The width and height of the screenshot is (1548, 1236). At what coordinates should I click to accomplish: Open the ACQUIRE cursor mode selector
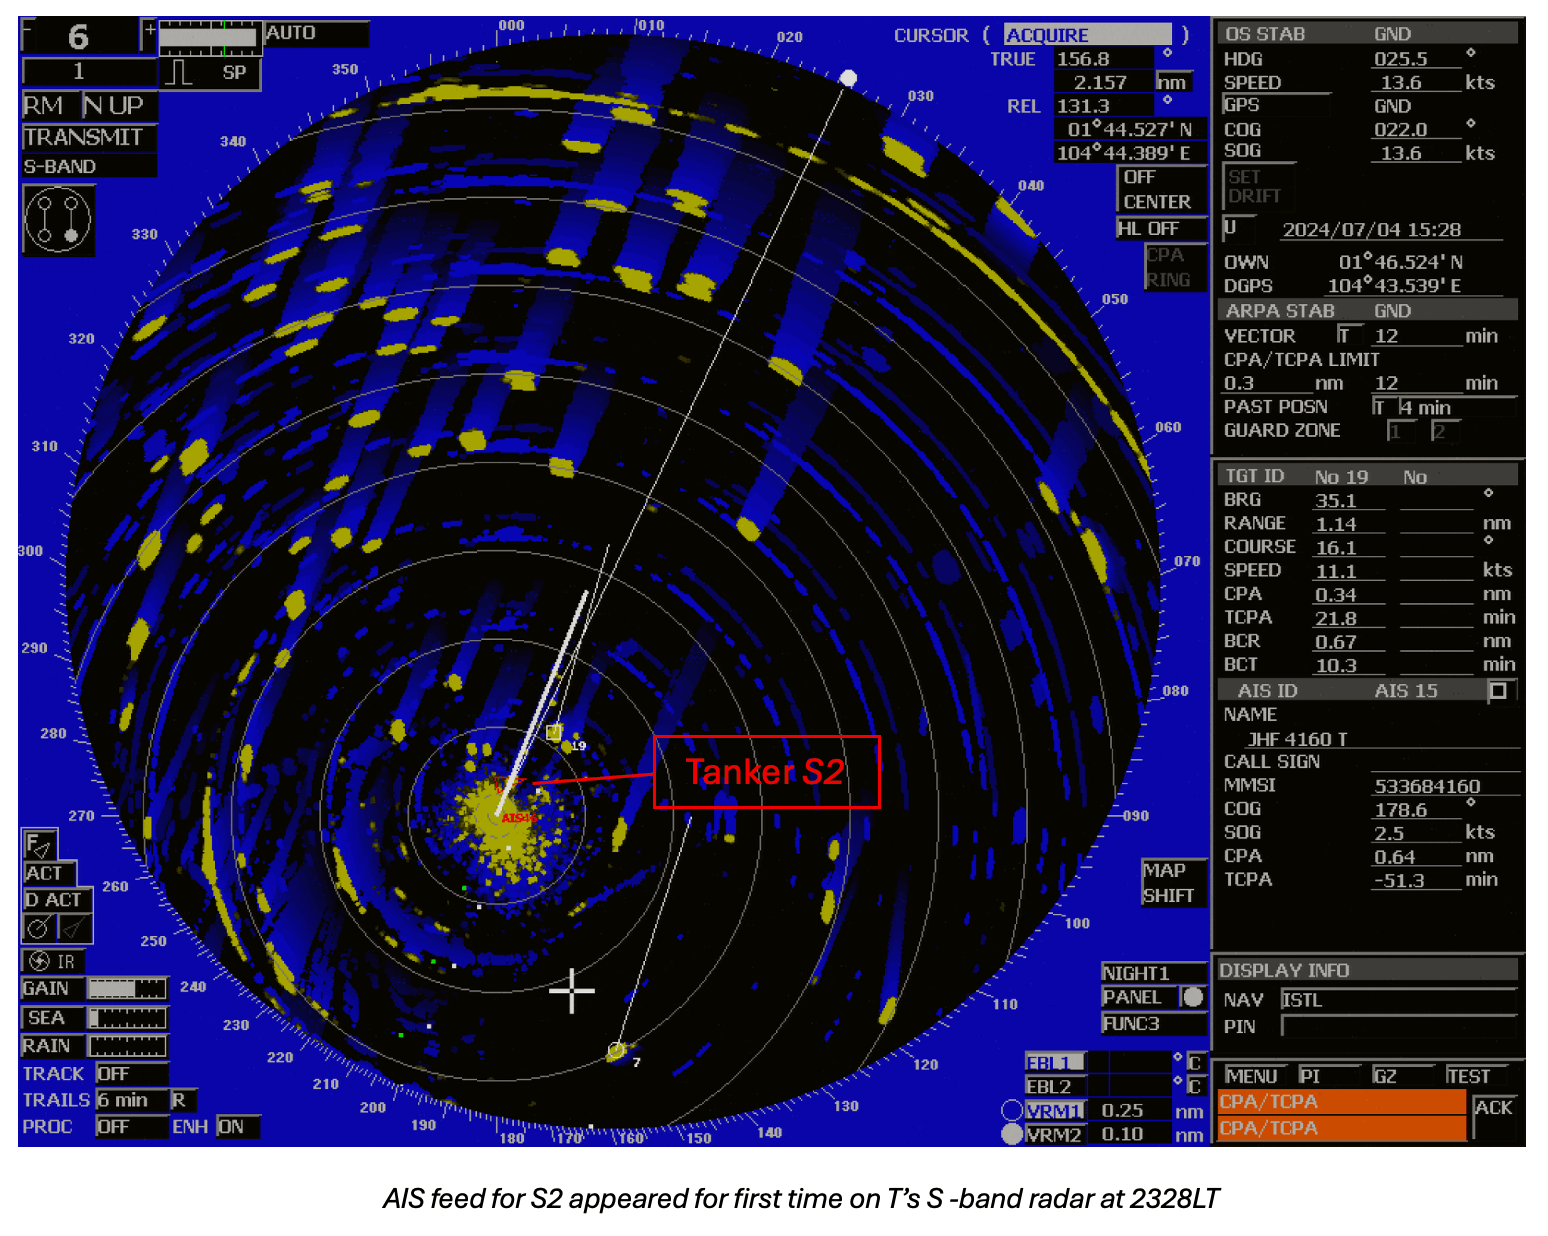pos(1088,35)
